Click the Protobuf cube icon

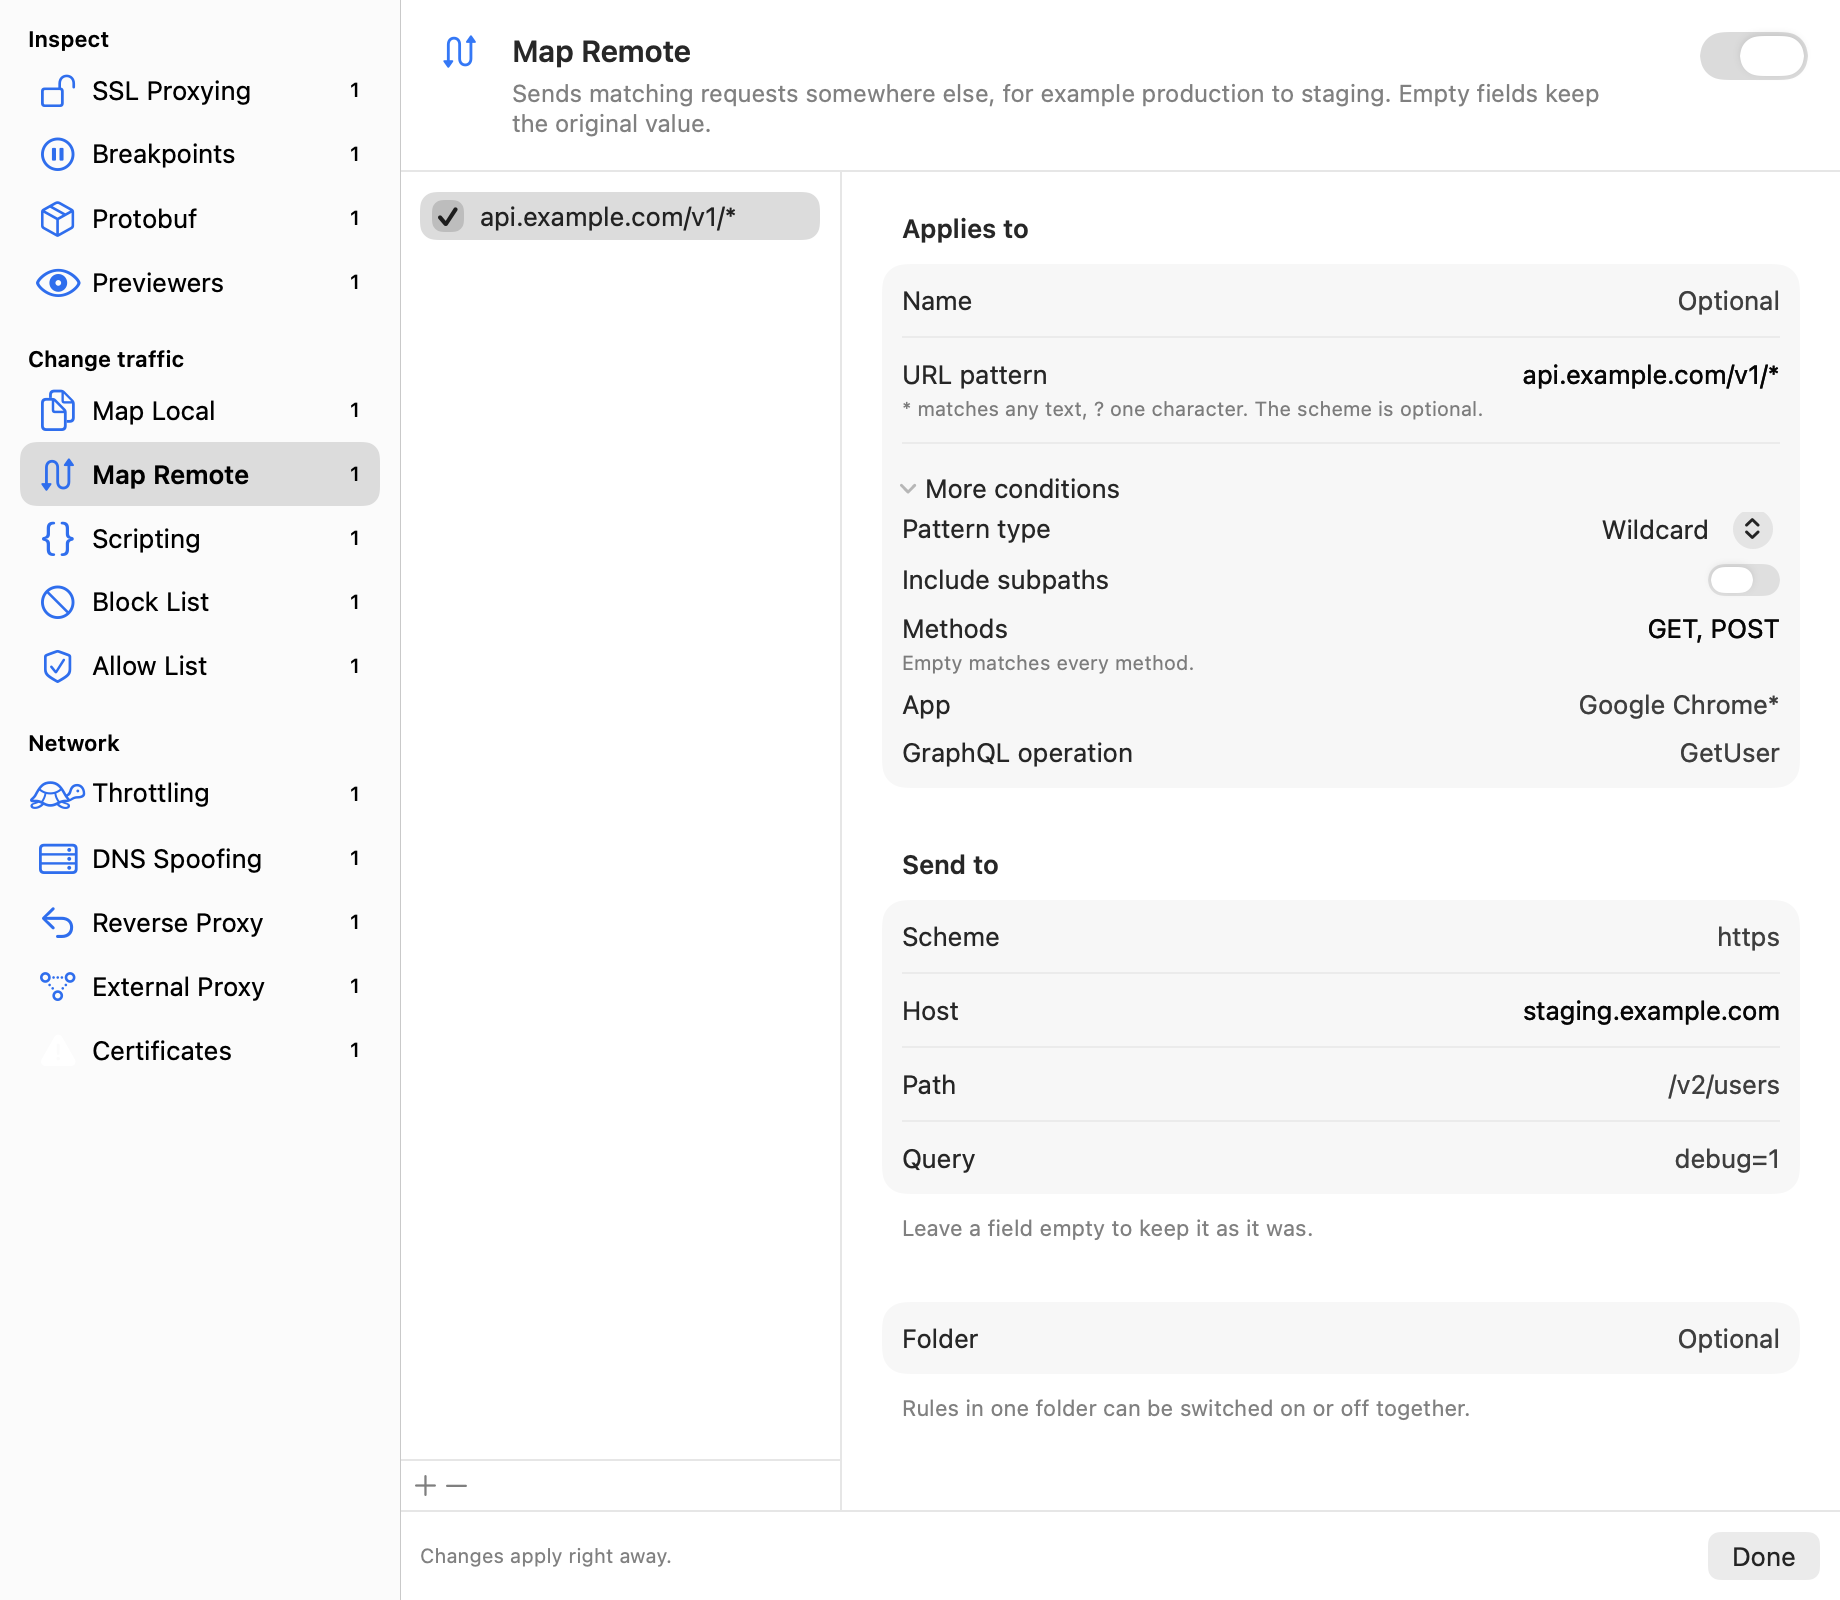(x=58, y=219)
